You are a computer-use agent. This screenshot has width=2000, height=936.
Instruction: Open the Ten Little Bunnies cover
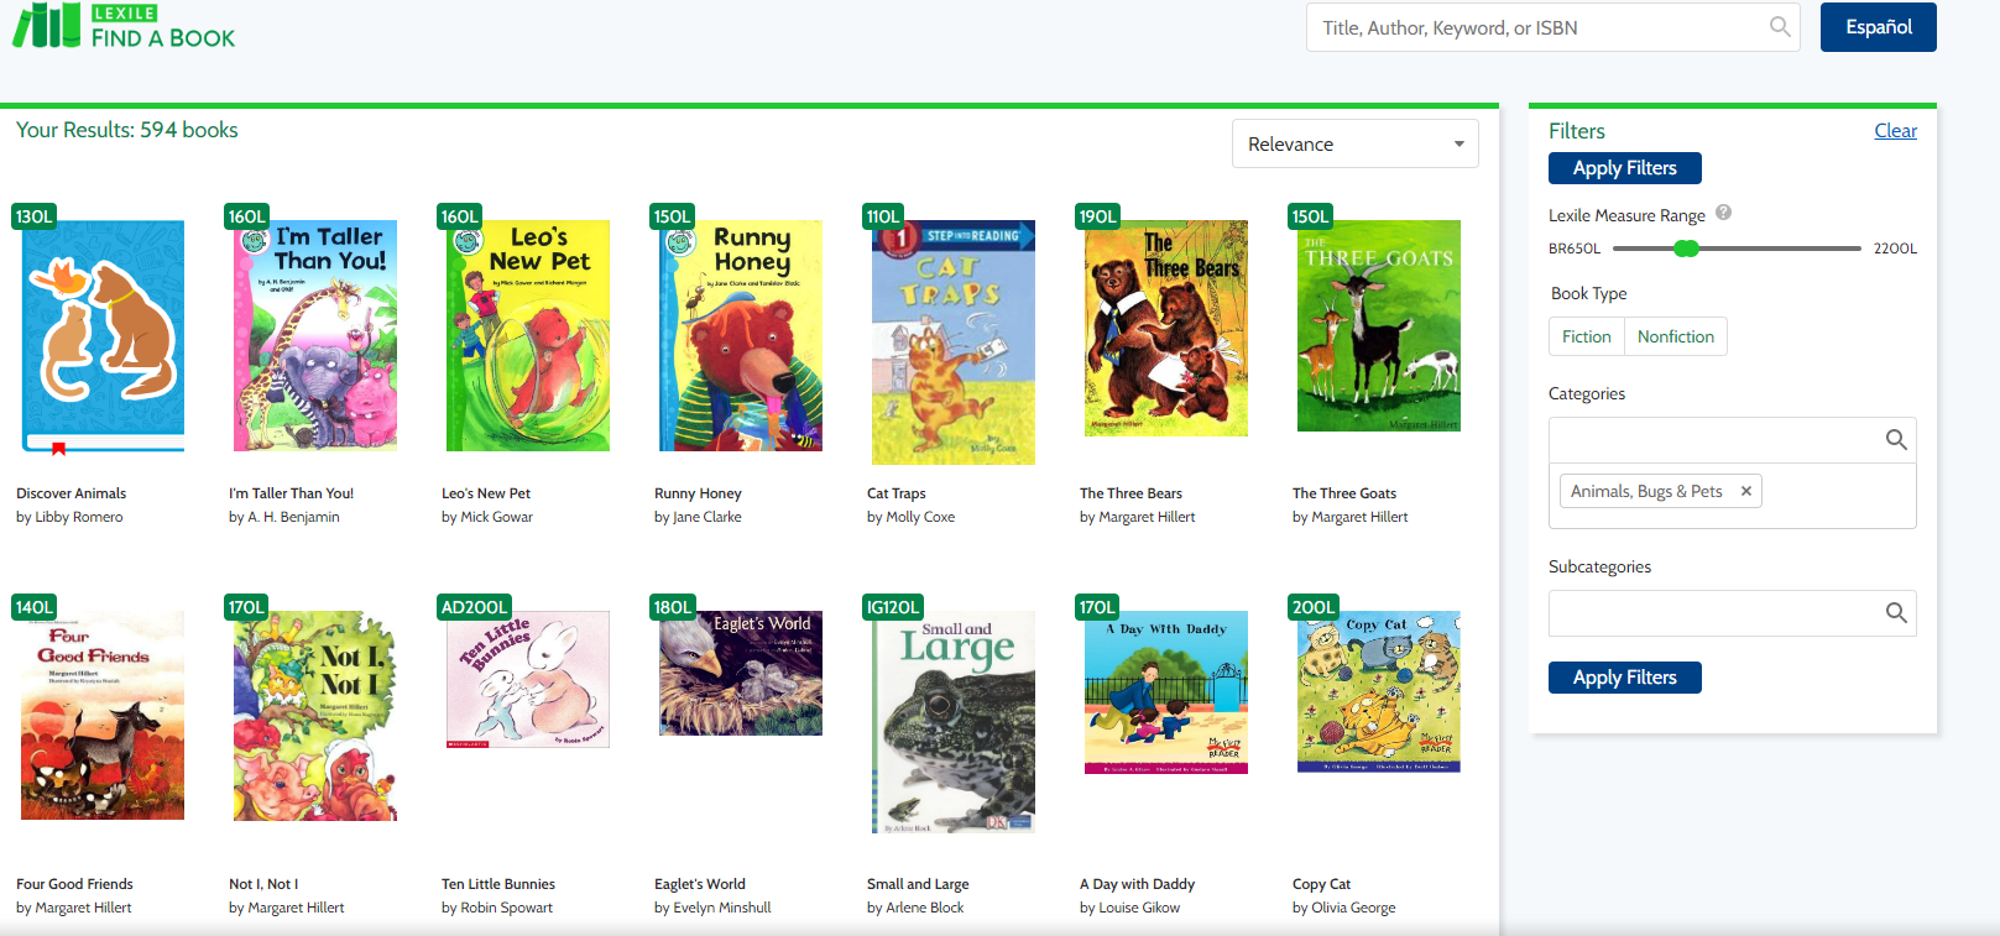[x=528, y=679]
